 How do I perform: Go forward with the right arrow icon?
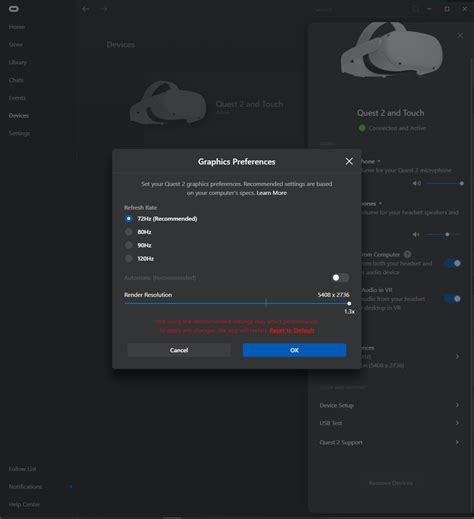pos(104,9)
